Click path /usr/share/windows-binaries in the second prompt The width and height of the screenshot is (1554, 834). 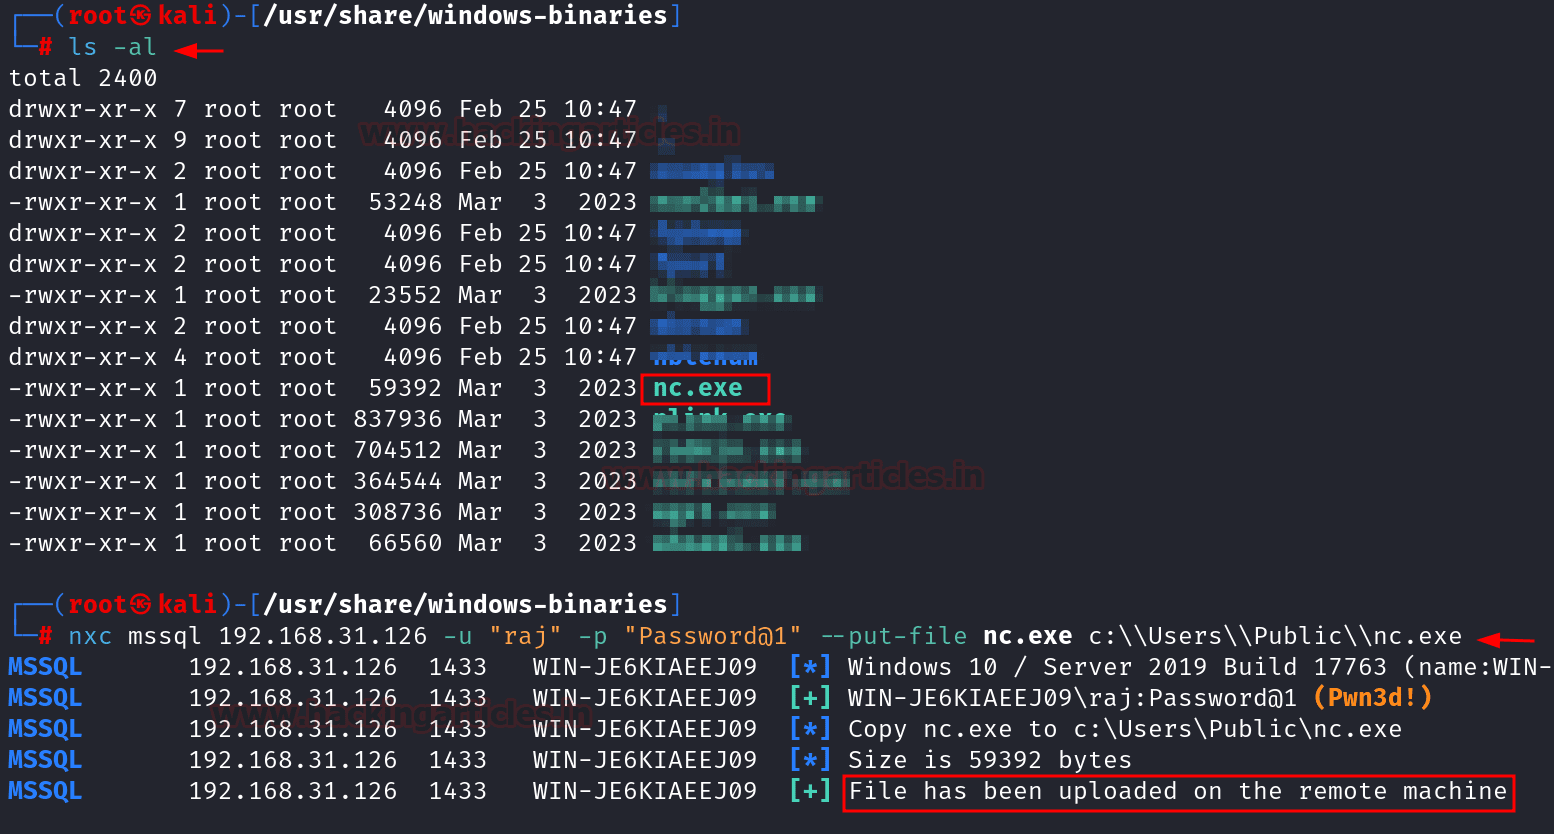click(465, 605)
